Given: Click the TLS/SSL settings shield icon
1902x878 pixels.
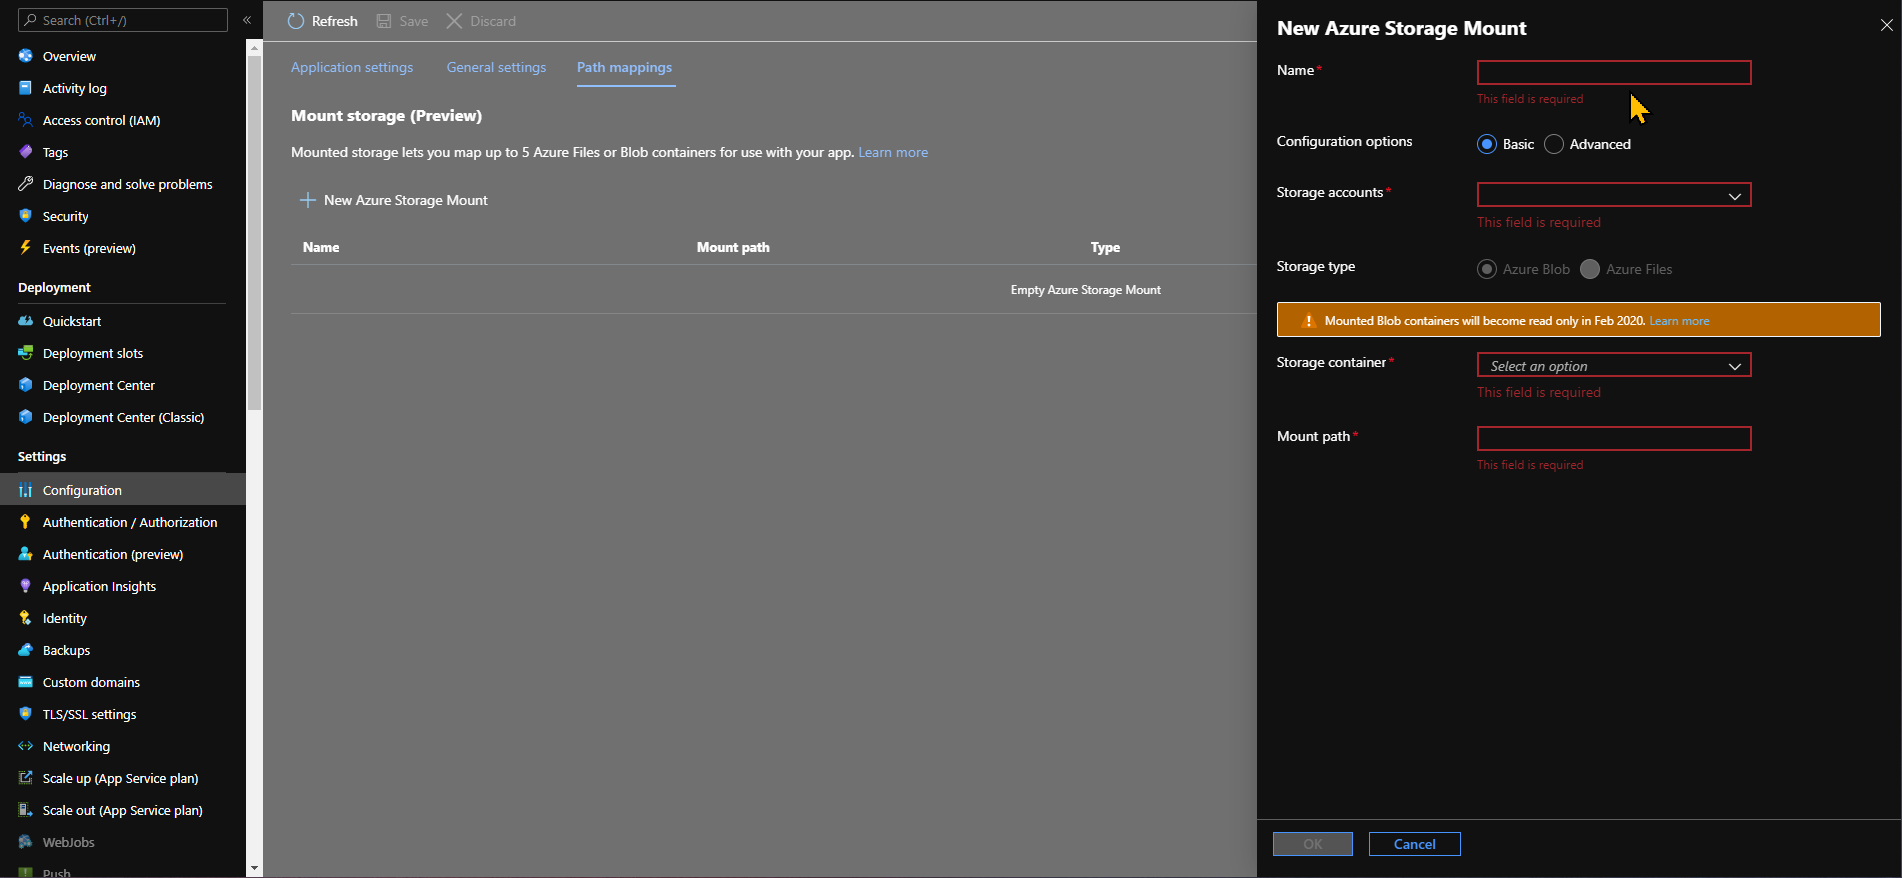Looking at the screenshot, I should click(x=26, y=714).
